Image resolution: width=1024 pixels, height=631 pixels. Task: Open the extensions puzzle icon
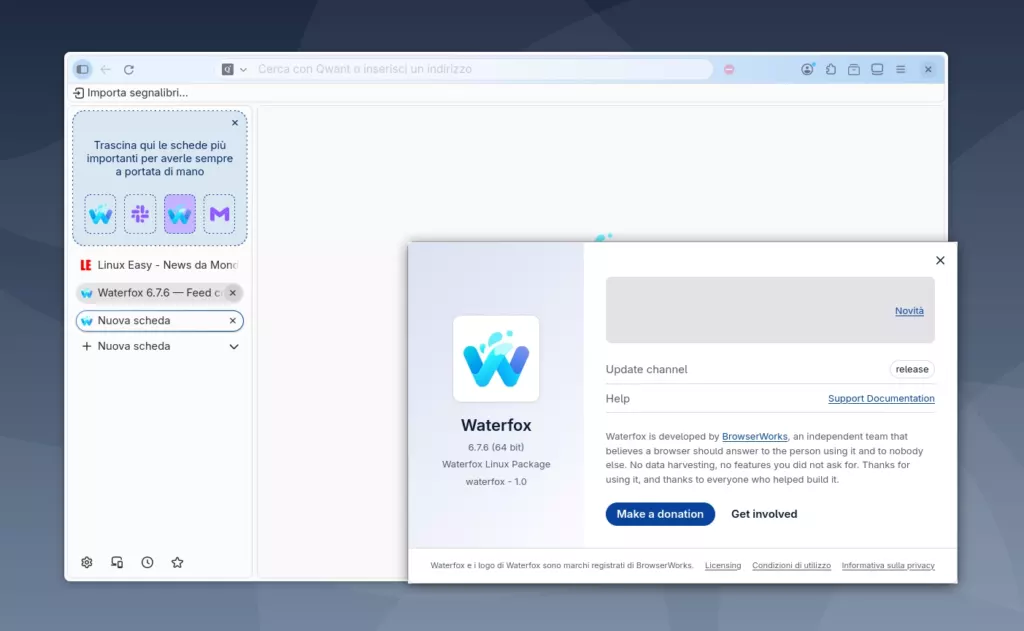[x=831, y=69]
